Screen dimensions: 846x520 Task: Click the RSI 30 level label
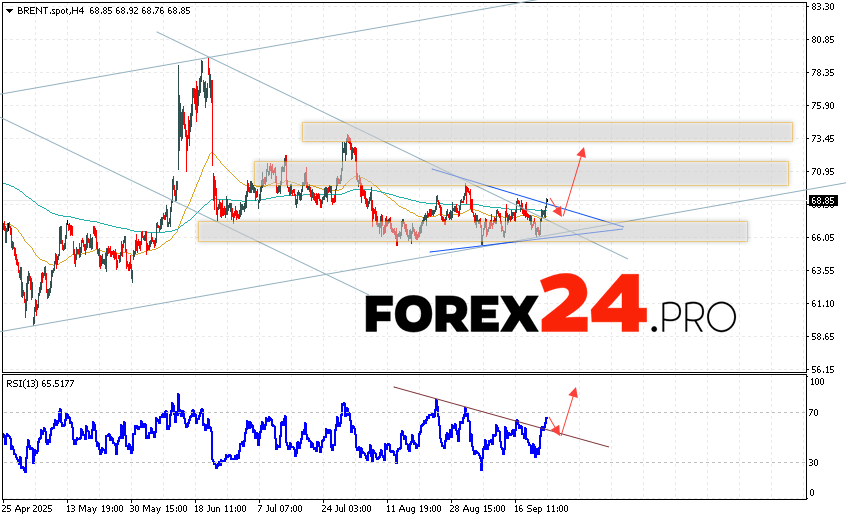[817, 462]
